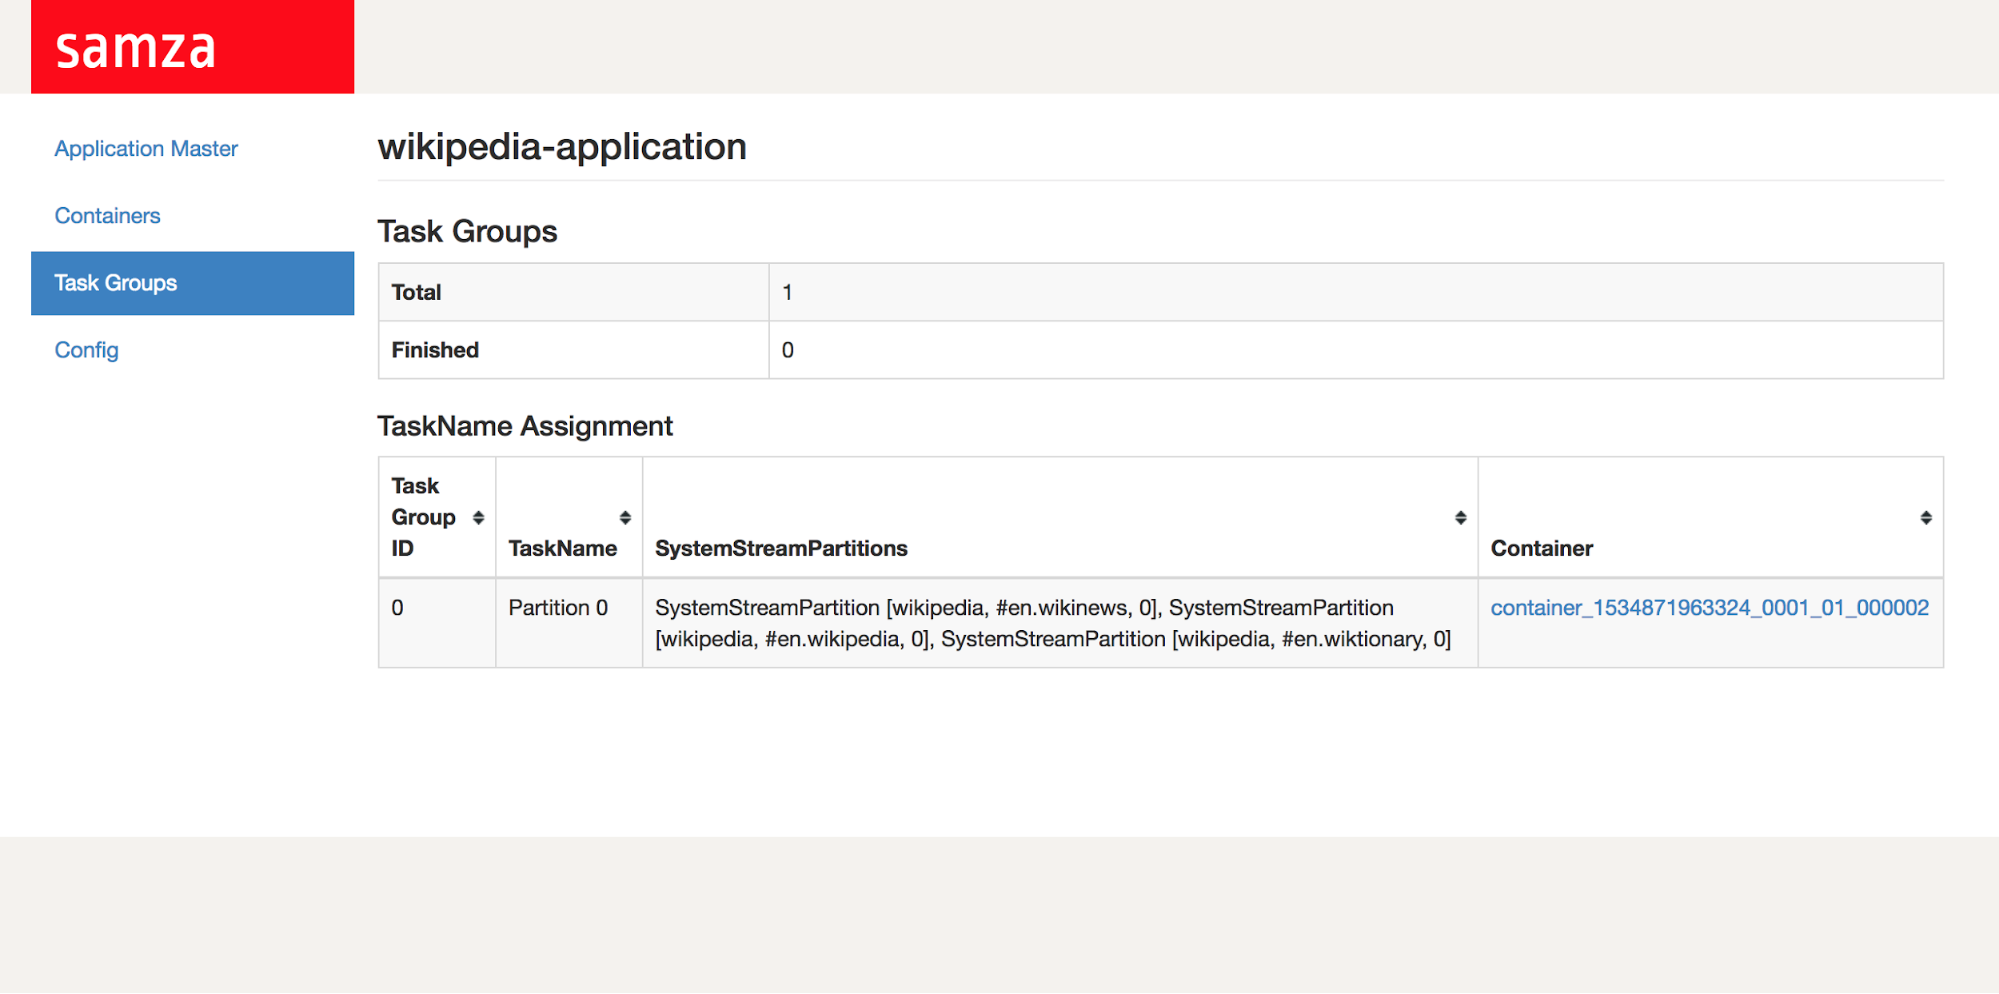
Task: Click the TaskName header label
Action: click(562, 548)
